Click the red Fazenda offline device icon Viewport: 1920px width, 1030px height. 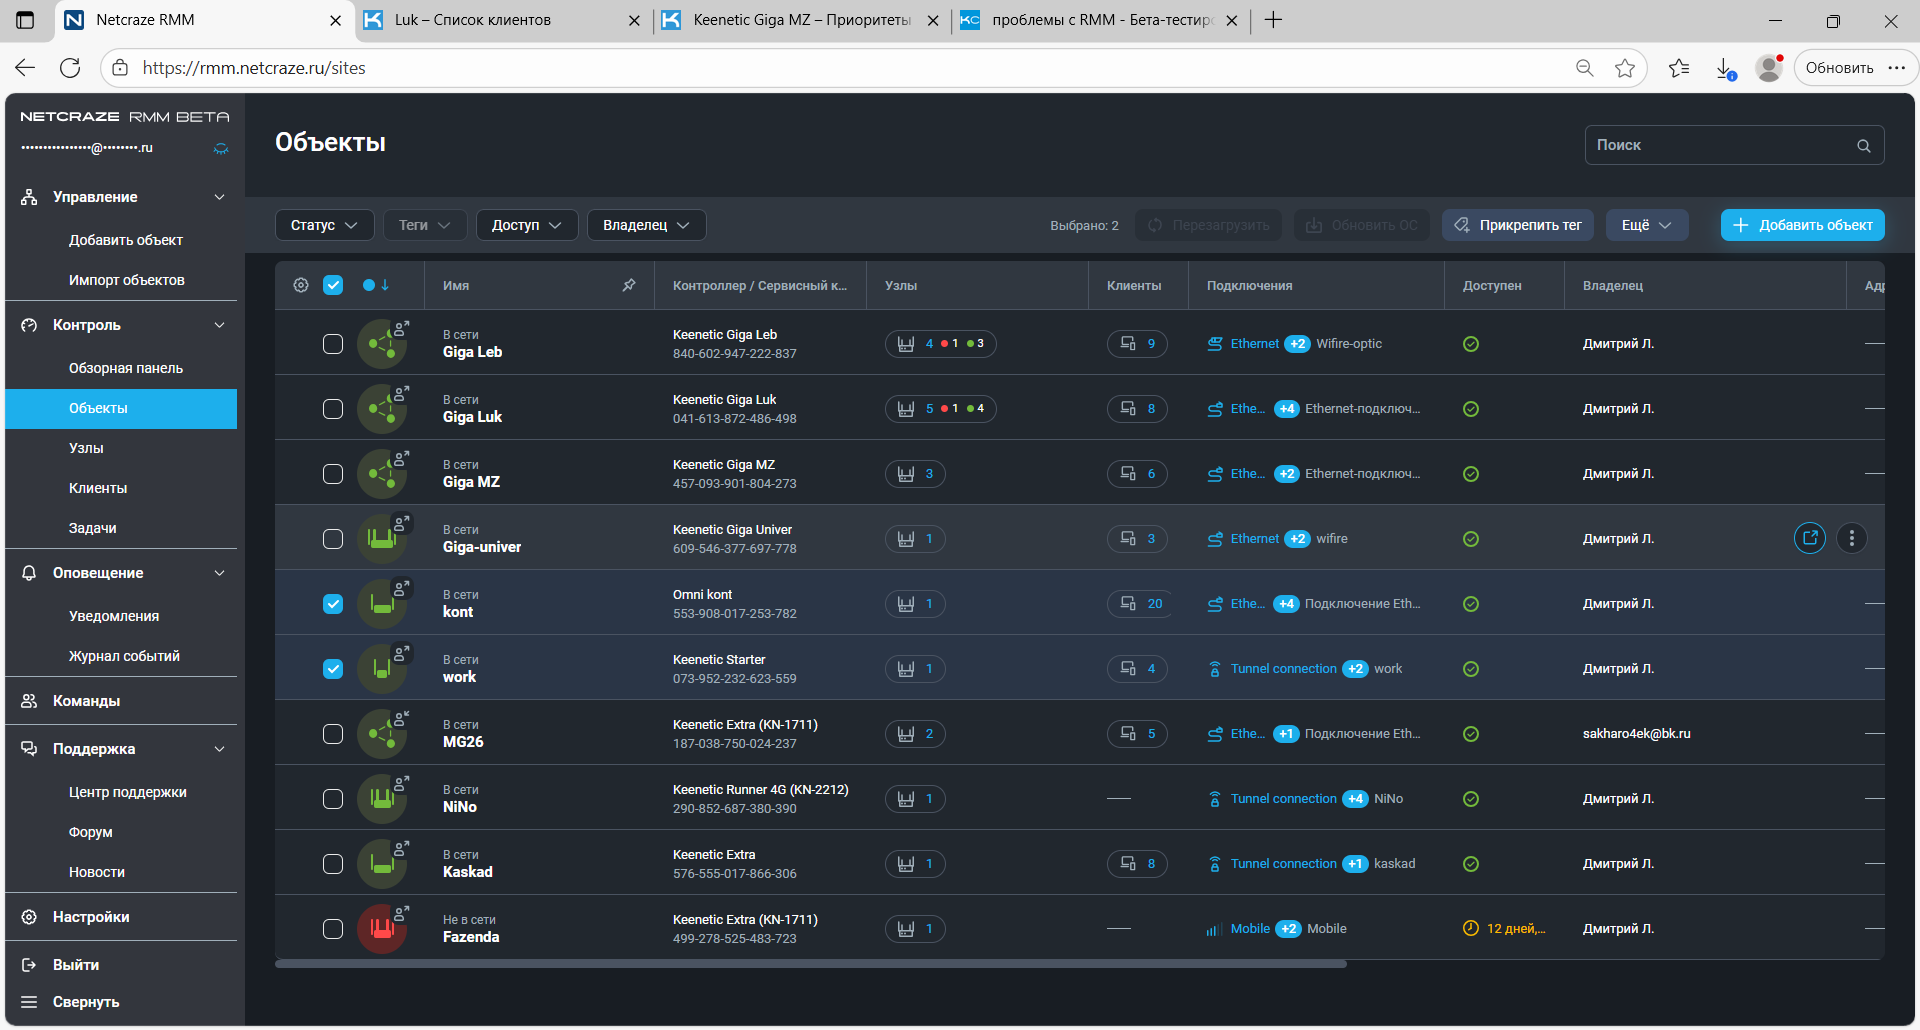[381, 929]
